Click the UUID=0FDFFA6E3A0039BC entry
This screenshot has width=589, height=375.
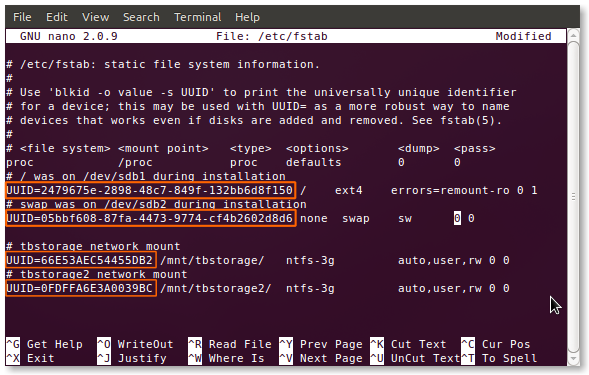(x=80, y=289)
